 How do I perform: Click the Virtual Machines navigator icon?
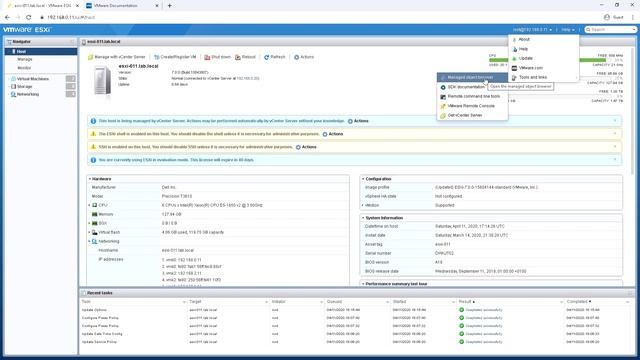click(13, 79)
